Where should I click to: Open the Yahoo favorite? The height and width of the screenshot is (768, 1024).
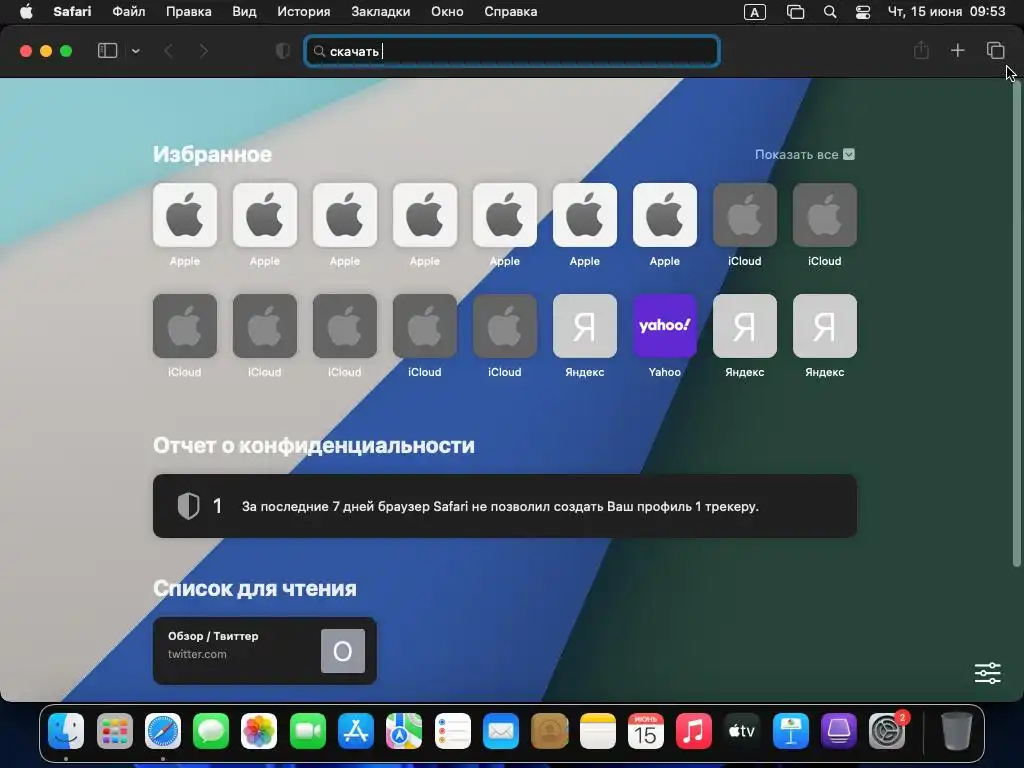coord(664,326)
